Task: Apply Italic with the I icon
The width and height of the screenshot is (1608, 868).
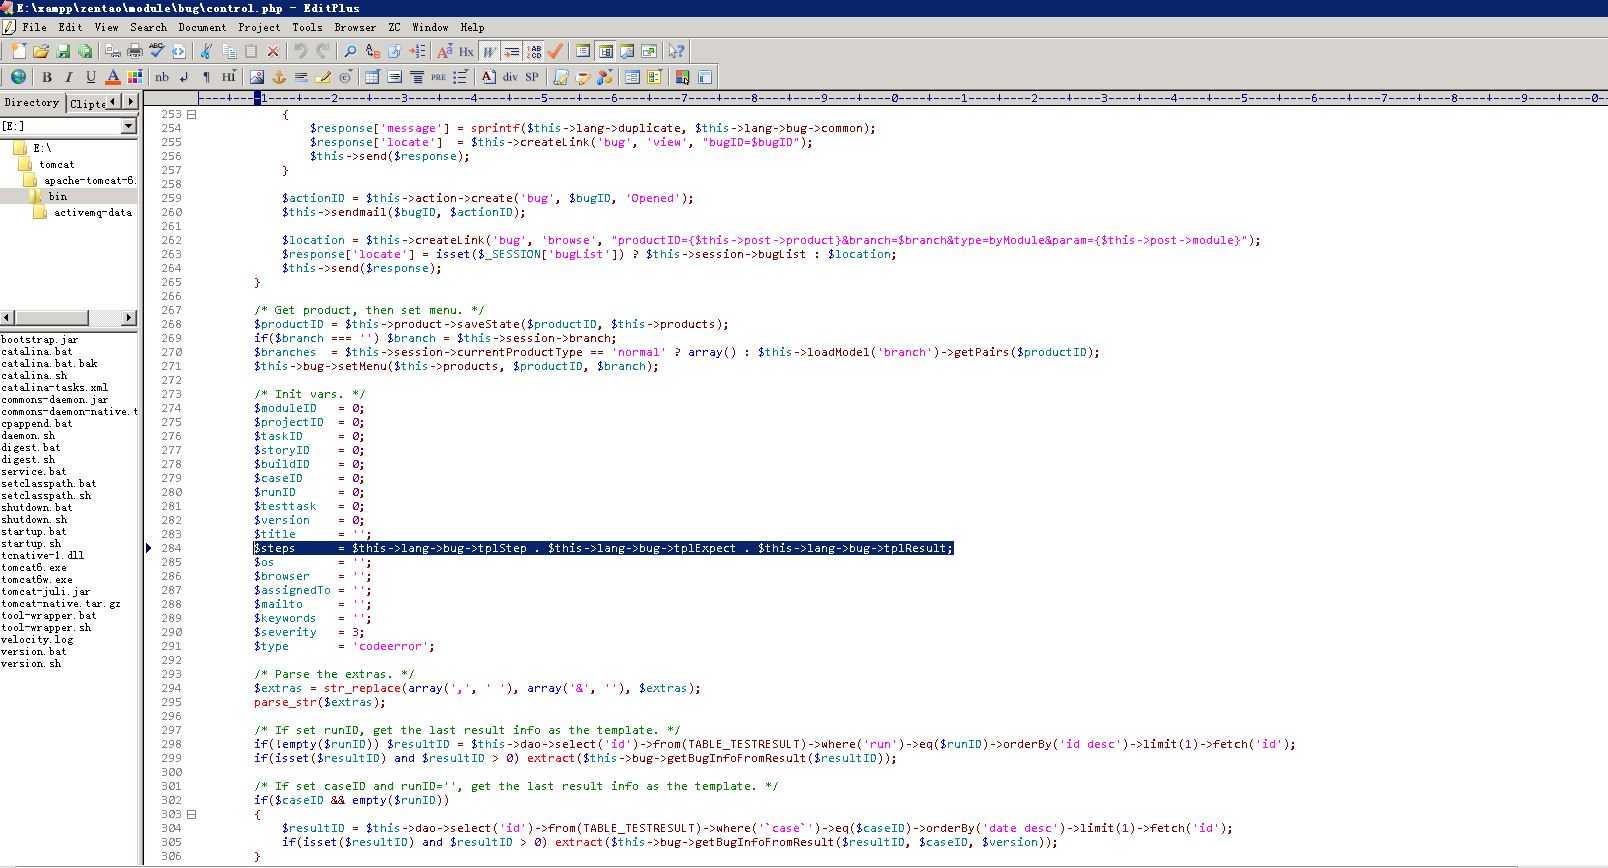Action: point(68,77)
